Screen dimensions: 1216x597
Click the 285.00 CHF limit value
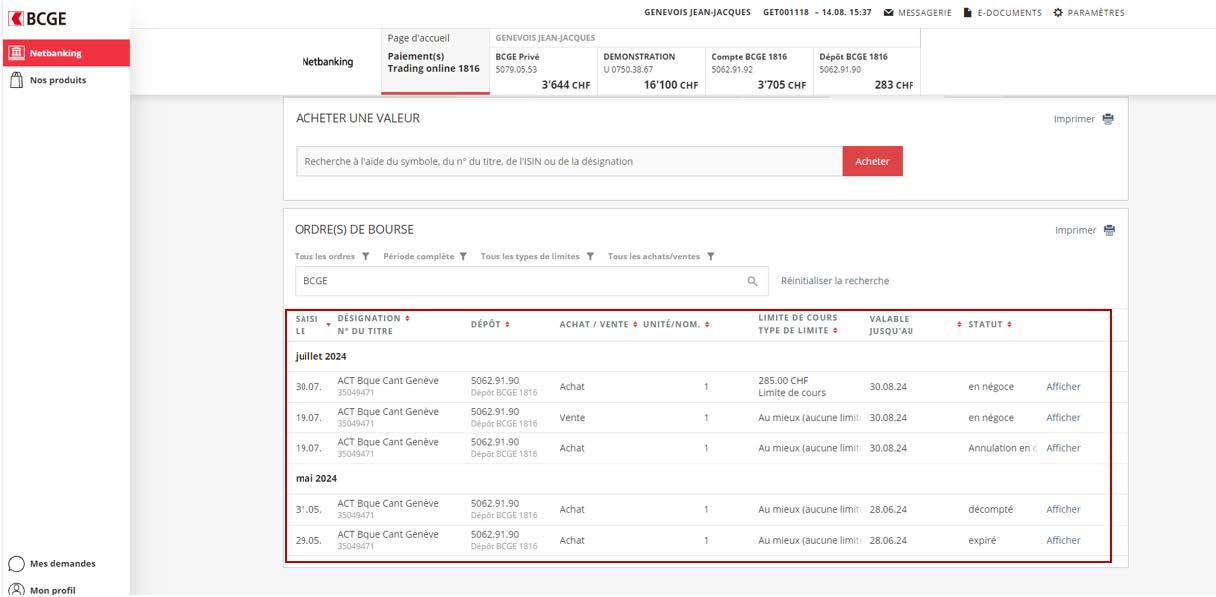click(783, 381)
